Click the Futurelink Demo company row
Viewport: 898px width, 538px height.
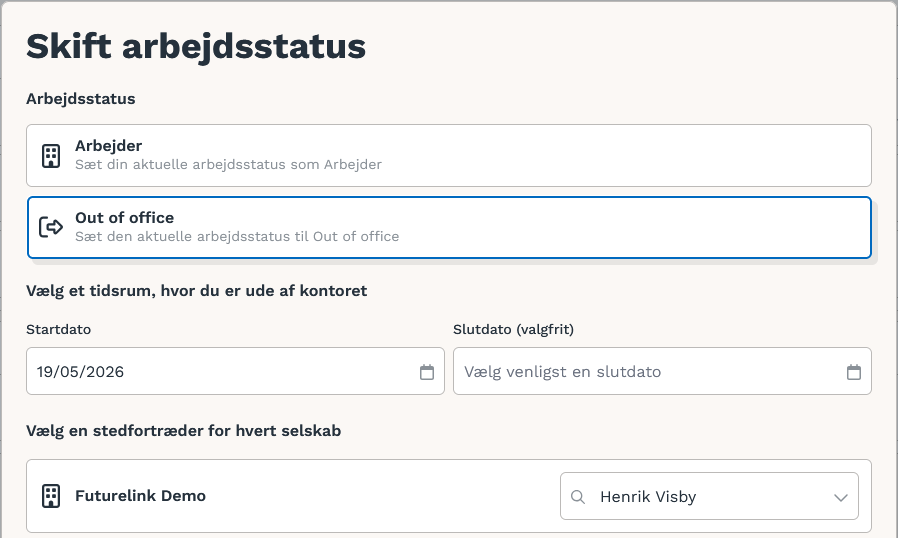pyautogui.click(x=449, y=496)
